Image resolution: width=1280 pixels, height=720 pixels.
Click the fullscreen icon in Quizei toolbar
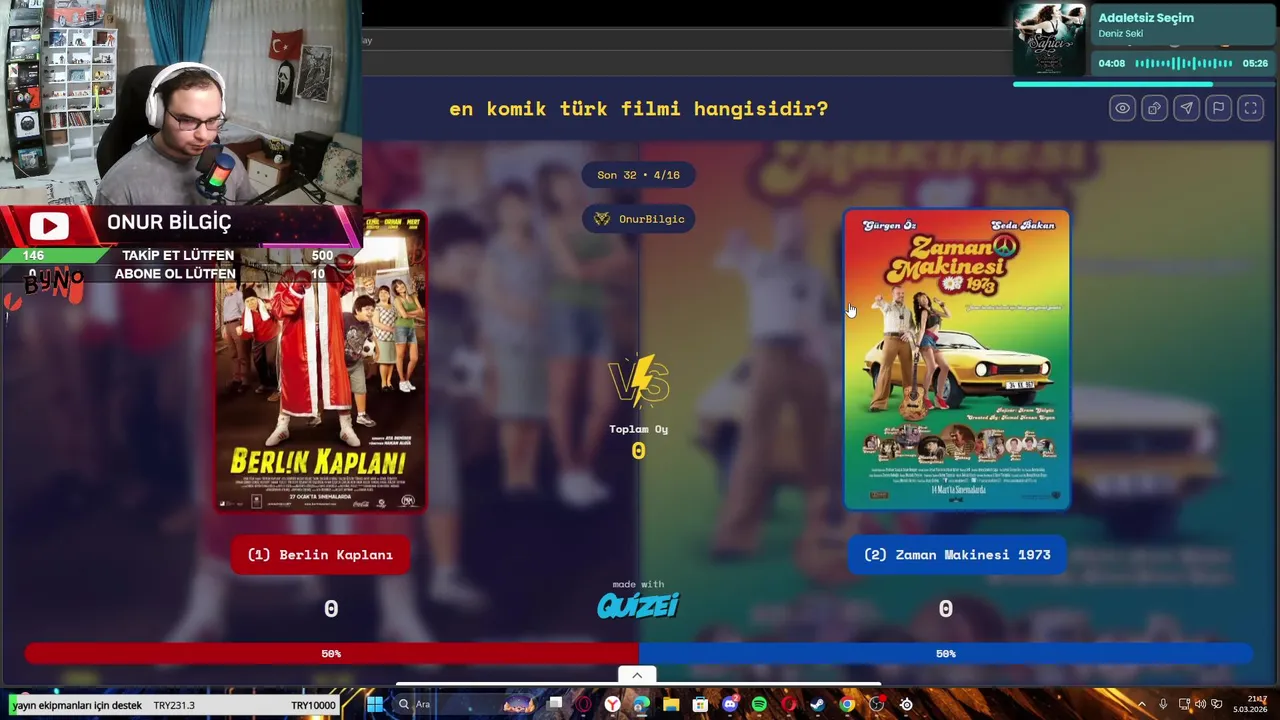[x=1250, y=108]
